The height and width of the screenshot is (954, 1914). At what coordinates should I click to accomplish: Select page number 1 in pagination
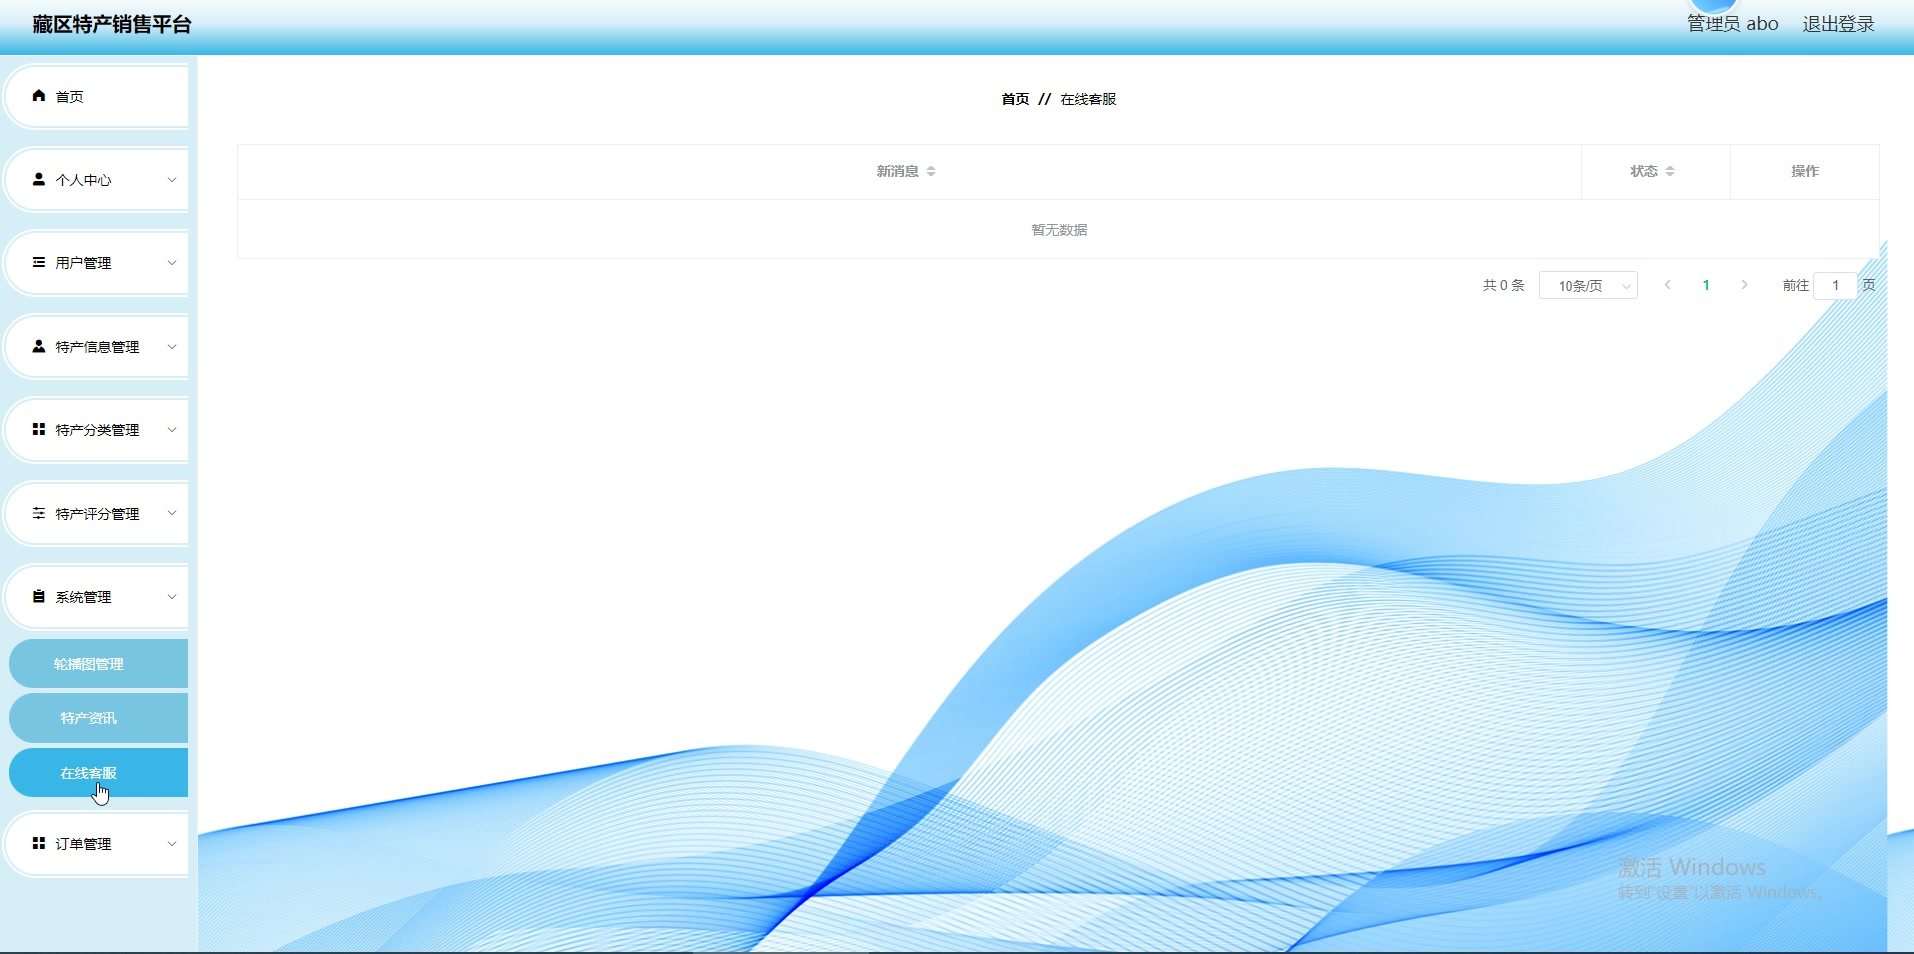(x=1706, y=285)
